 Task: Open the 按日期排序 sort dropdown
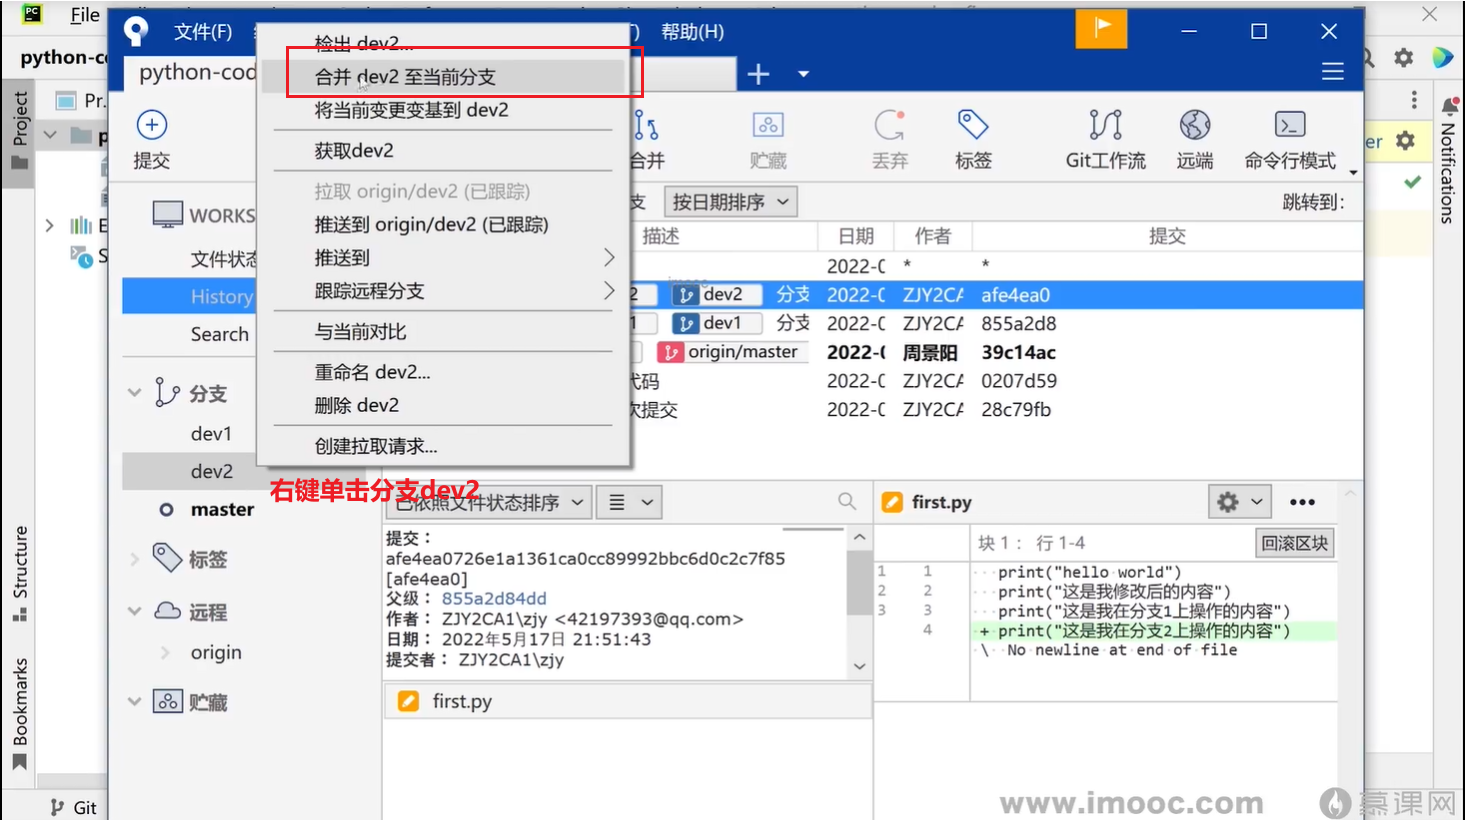(x=731, y=202)
